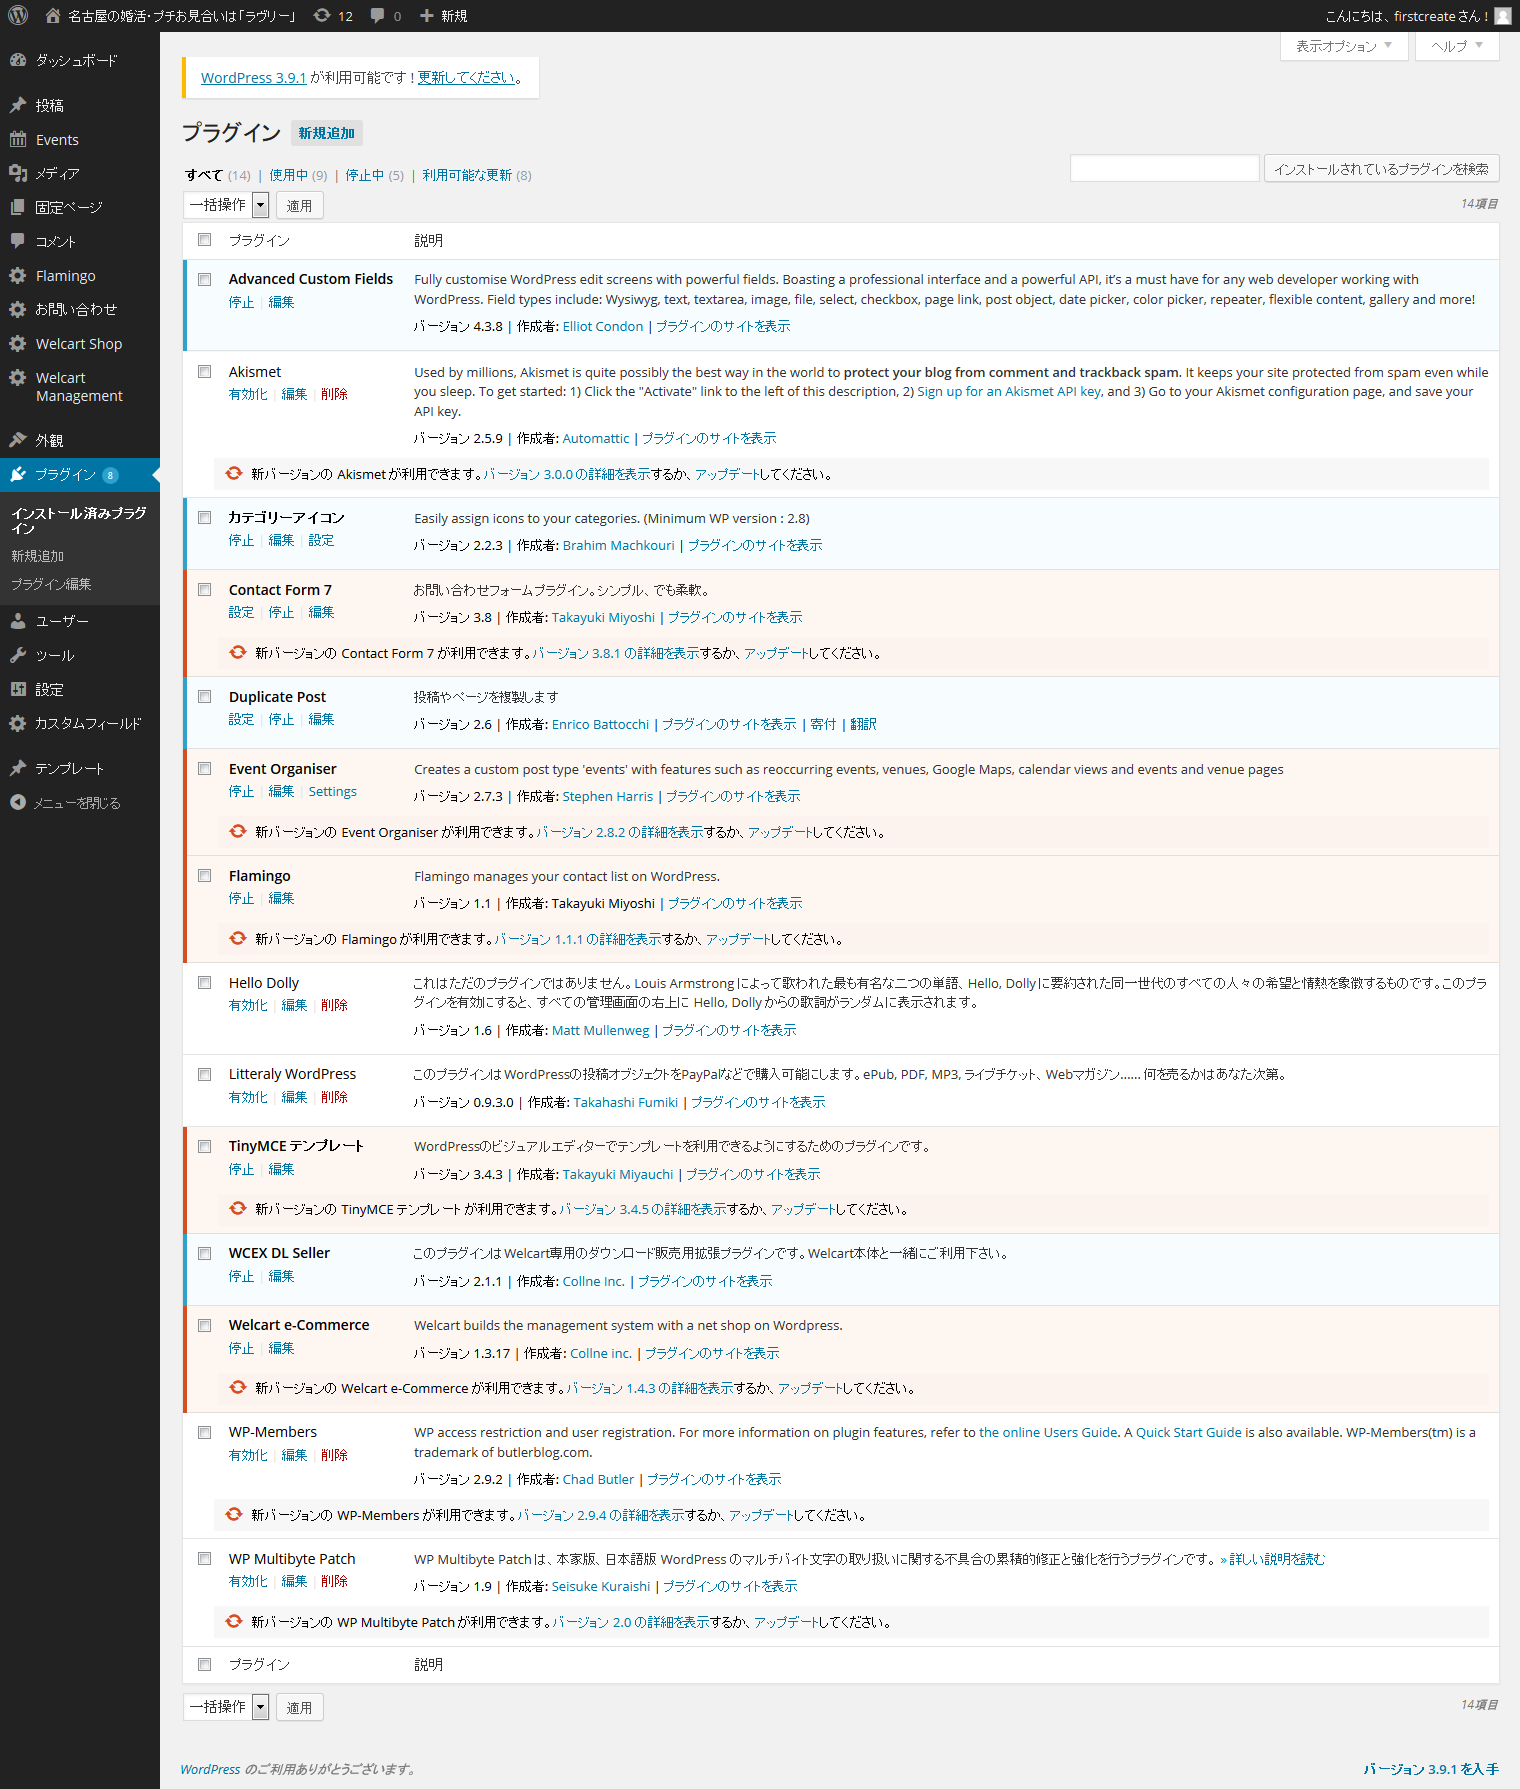Viewport: 1520px width, 1789px height.
Task: Open the template pushpin icon
Action: (x=18, y=768)
